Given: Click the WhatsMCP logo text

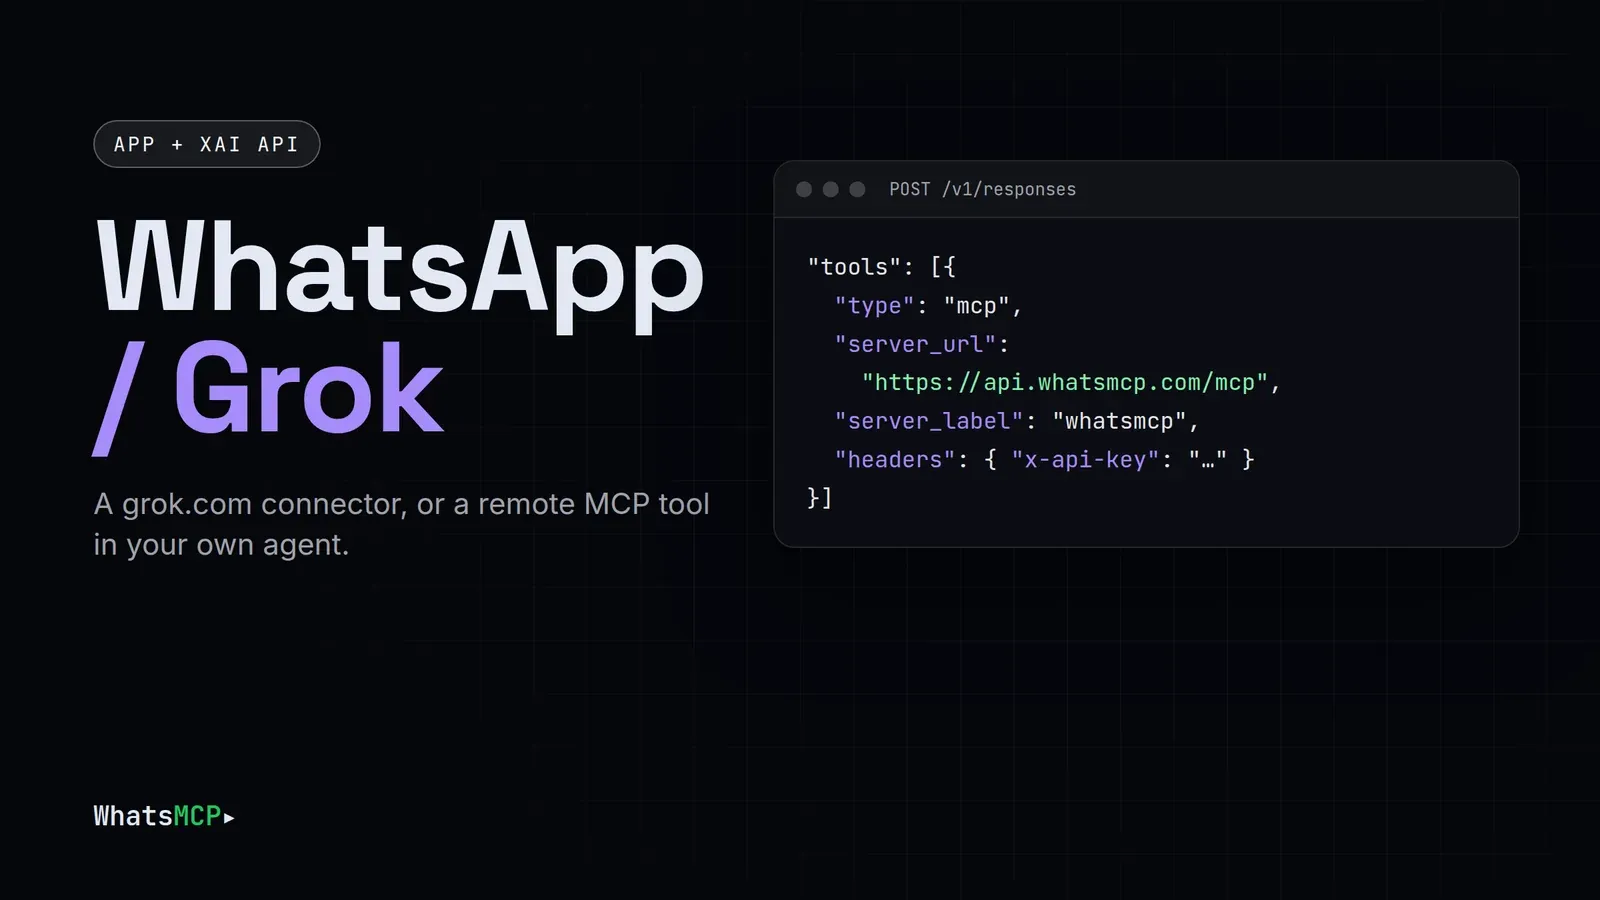Looking at the screenshot, I should click(x=157, y=816).
